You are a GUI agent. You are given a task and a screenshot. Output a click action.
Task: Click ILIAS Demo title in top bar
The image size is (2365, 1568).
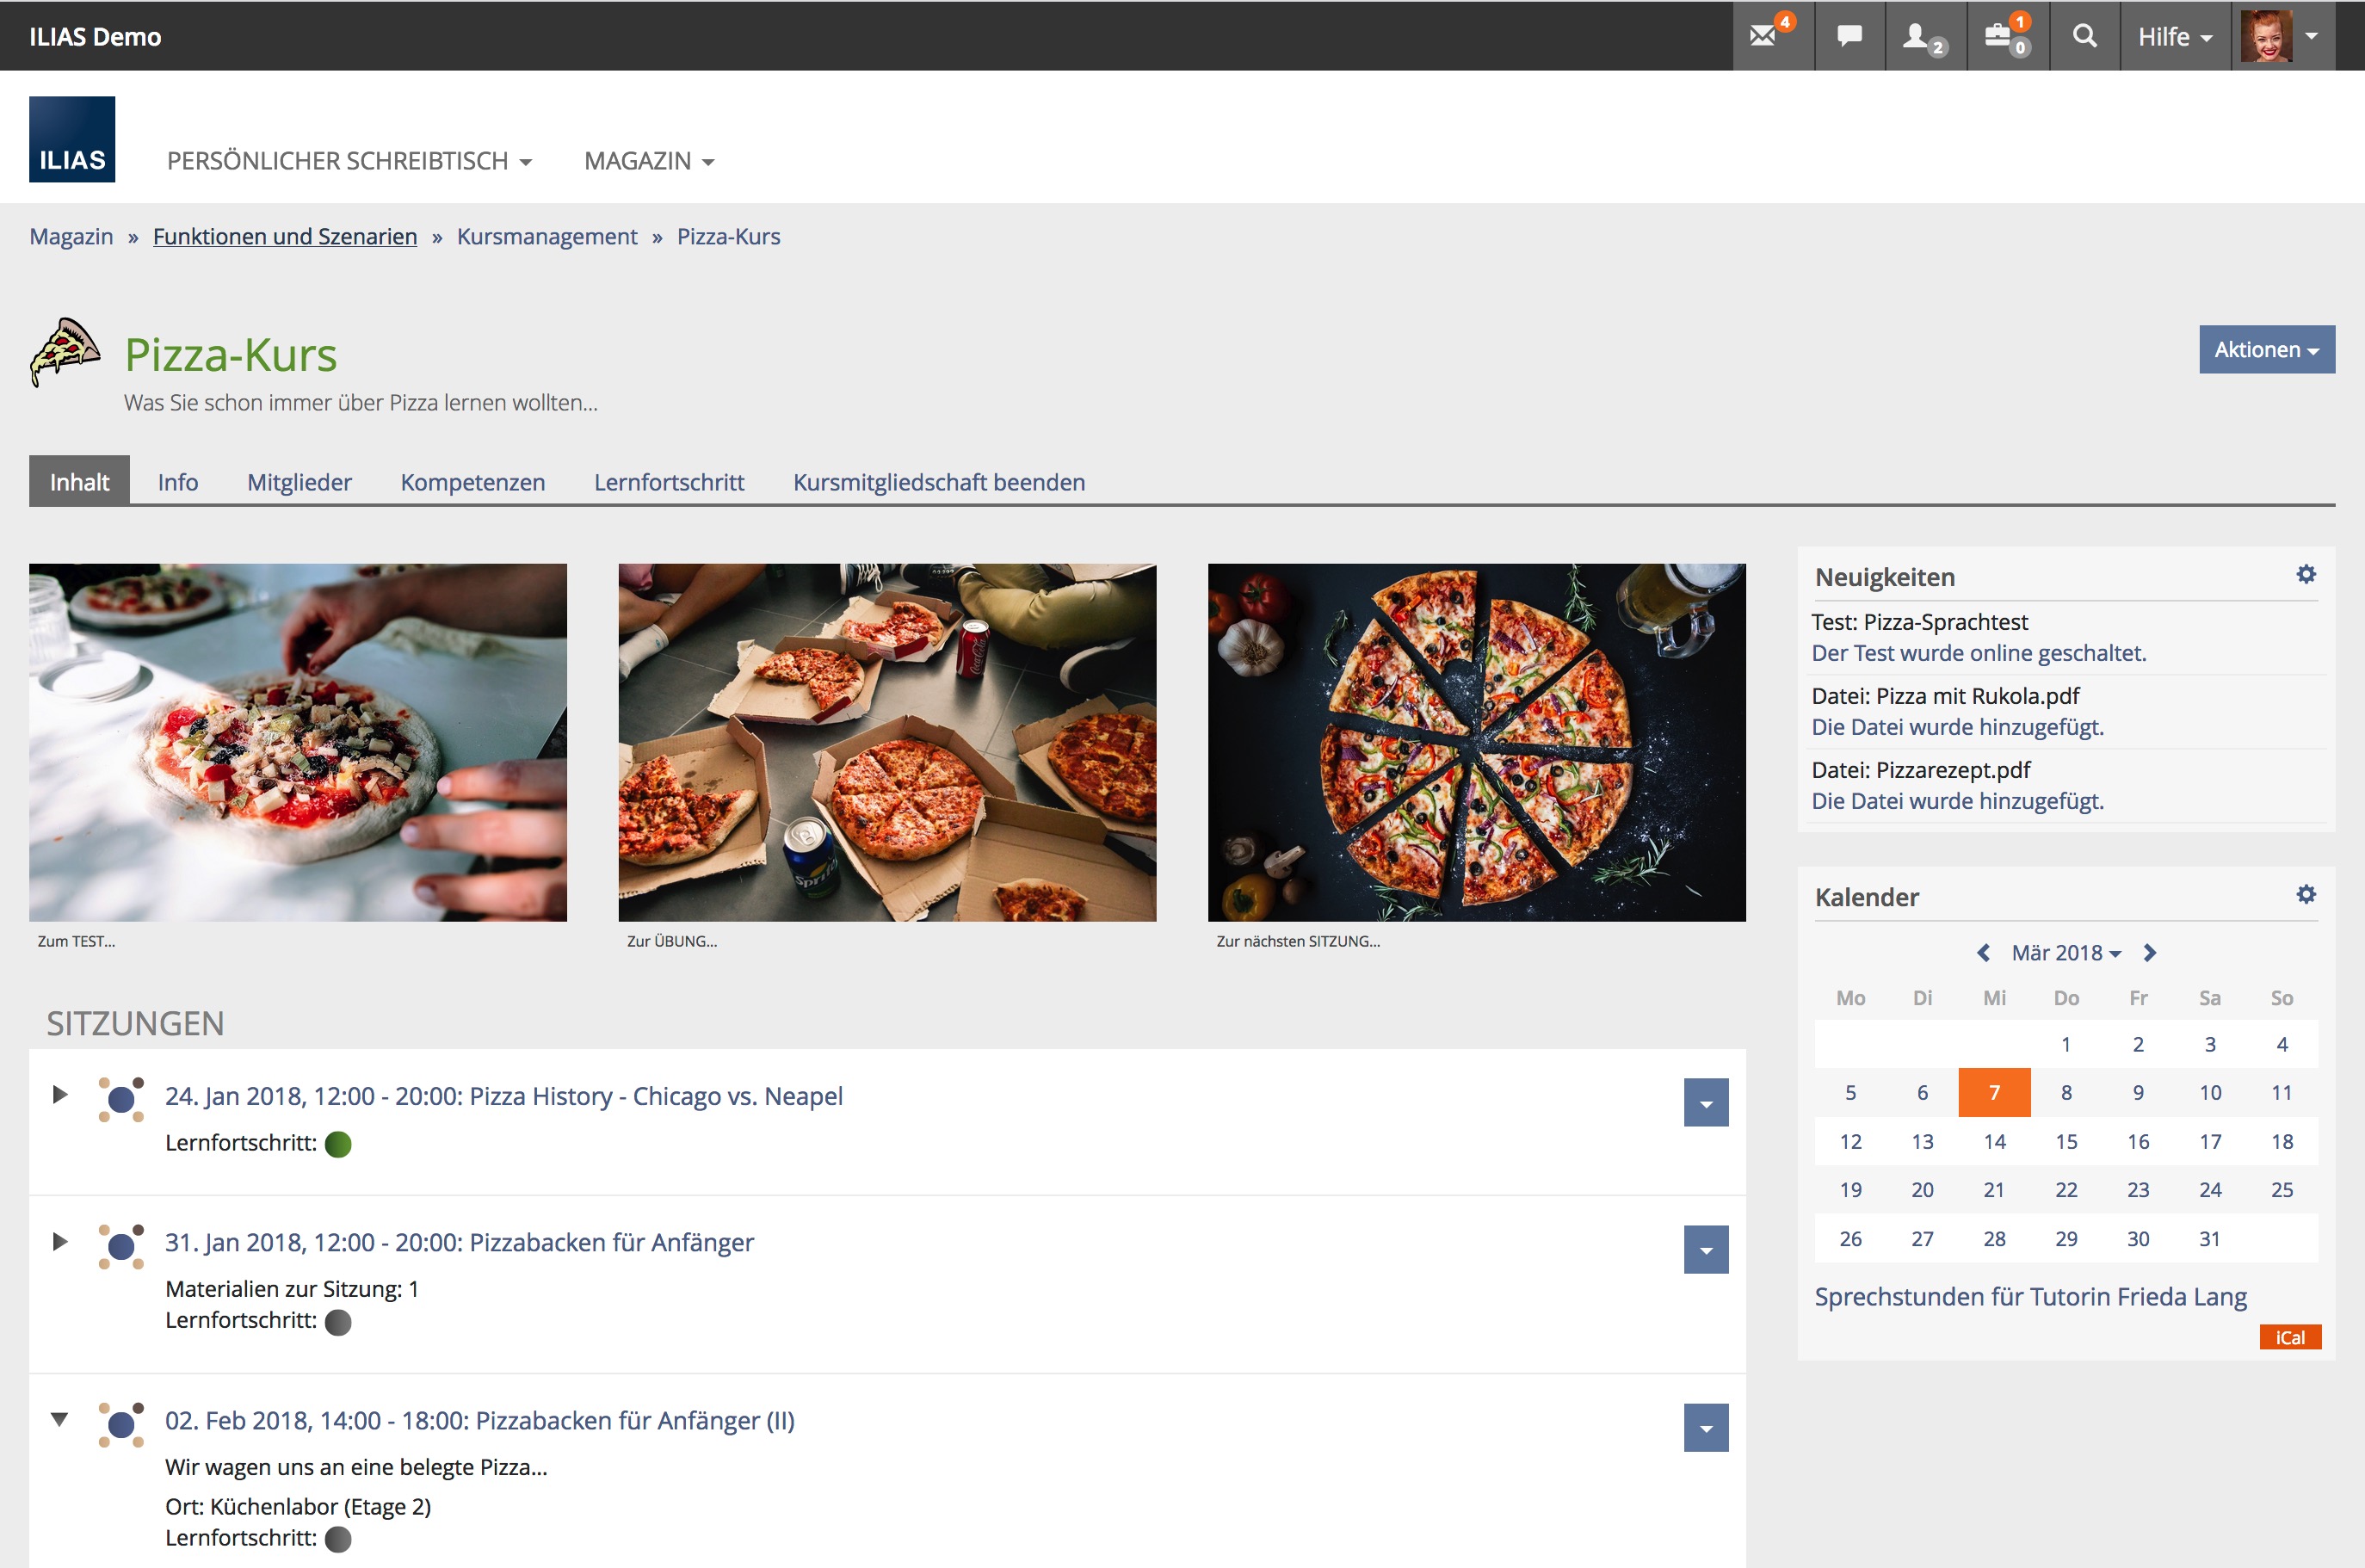click(95, 36)
